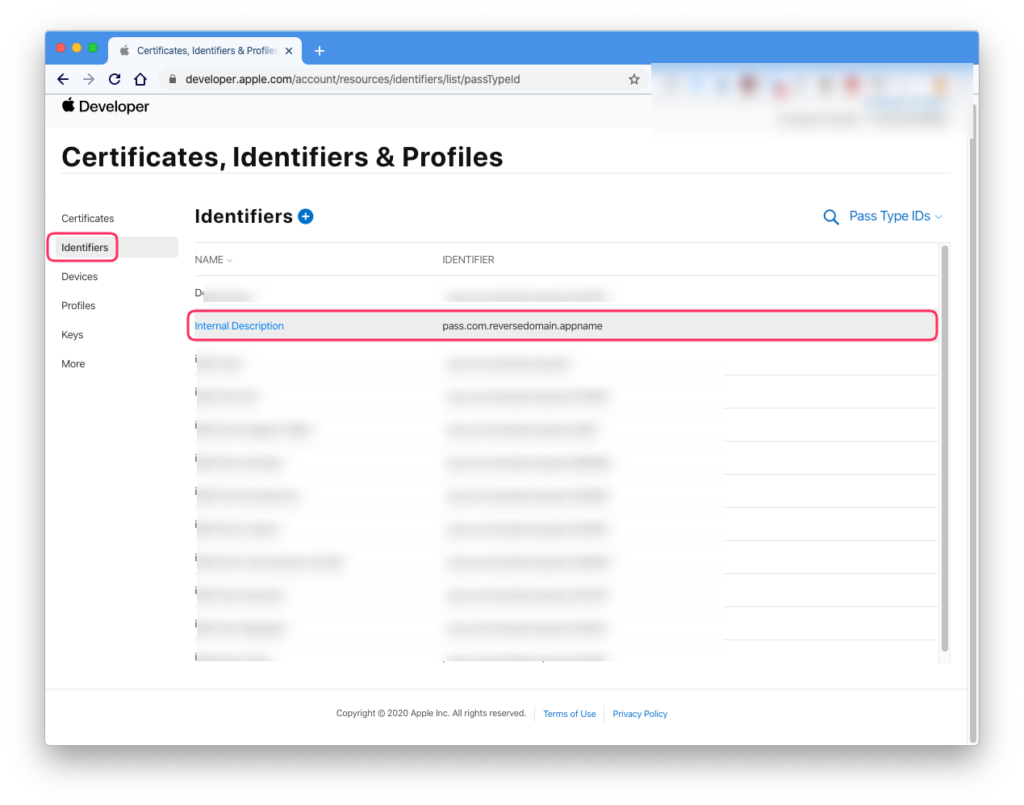Open Devices in the sidebar
1024x805 pixels.
(x=80, y=276)
